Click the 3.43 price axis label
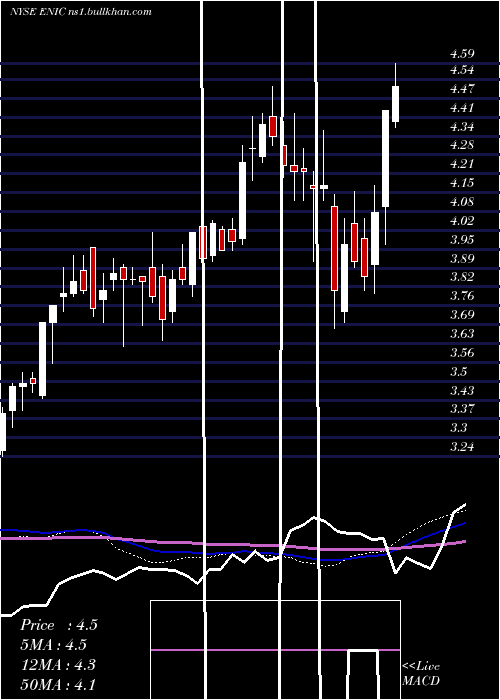Viewport: 500px width, 700px height. 462,391
